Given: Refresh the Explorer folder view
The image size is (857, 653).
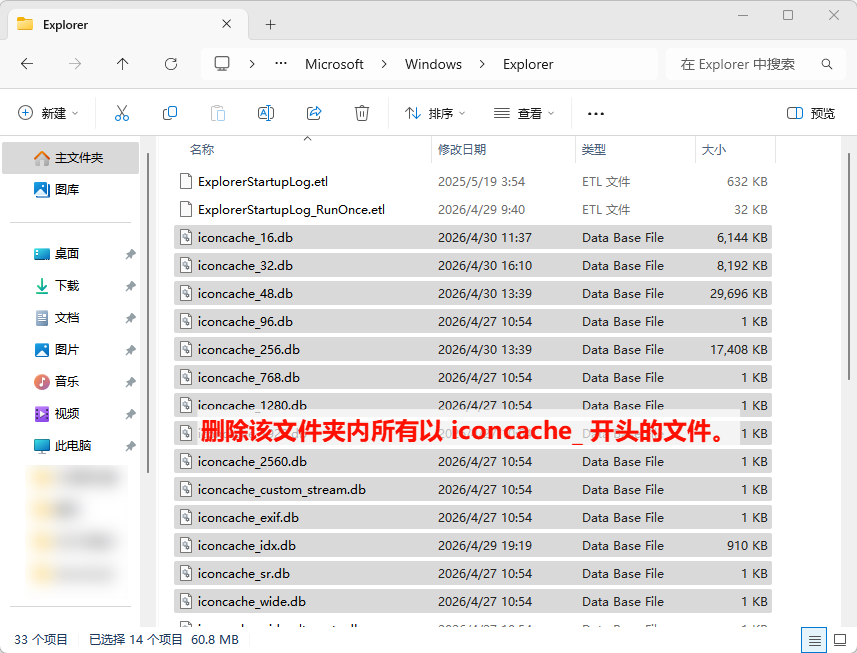Looking at the screenshot, I should click(x=171, y=64).
